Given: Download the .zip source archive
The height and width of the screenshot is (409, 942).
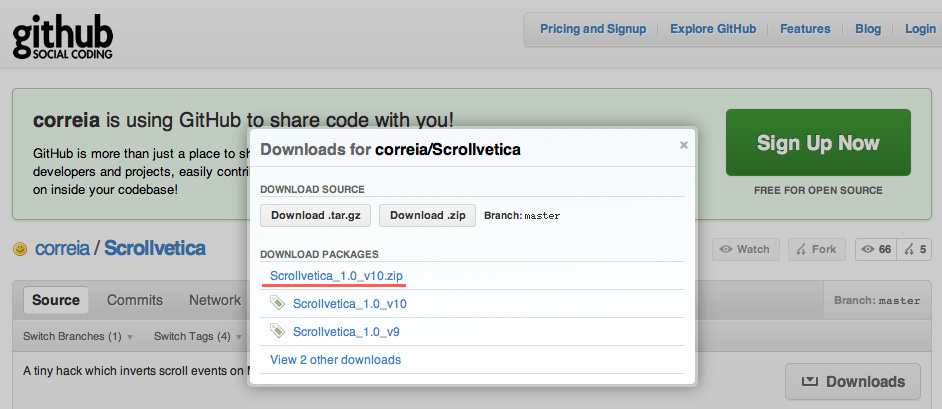Looking at the screenshot, I should point(427,216).
